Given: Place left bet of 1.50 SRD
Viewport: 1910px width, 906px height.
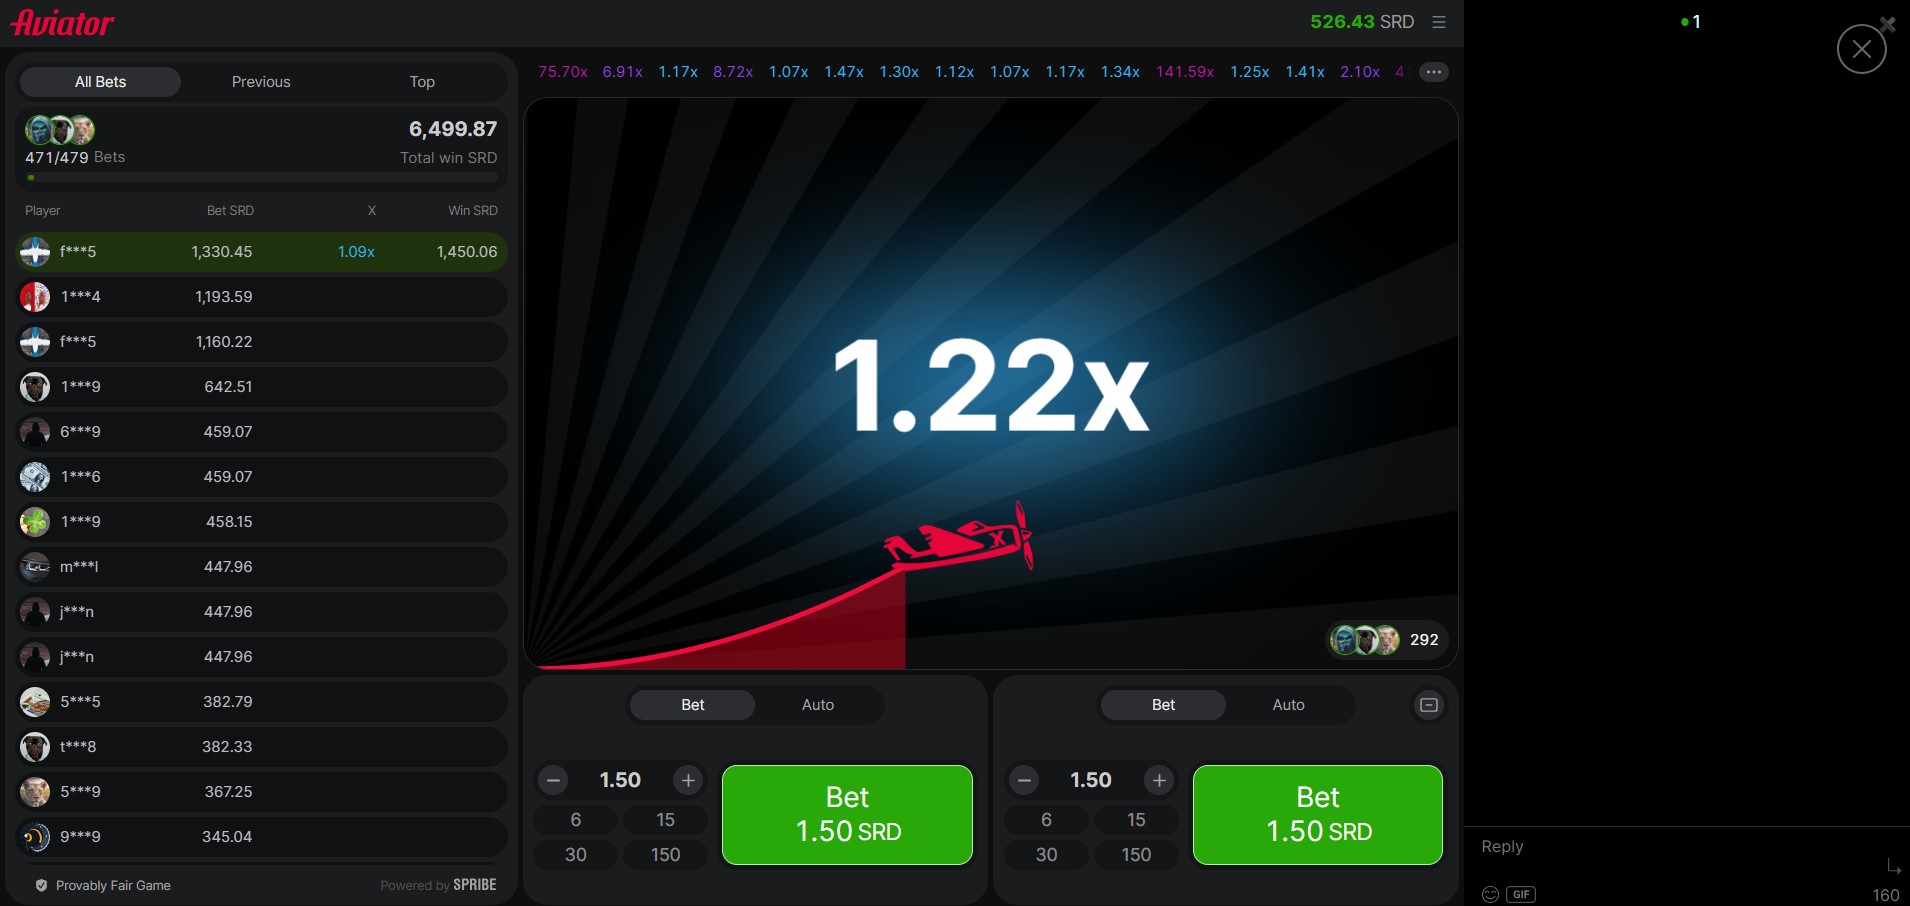Looking at the screenshot, I should point(847,814).
